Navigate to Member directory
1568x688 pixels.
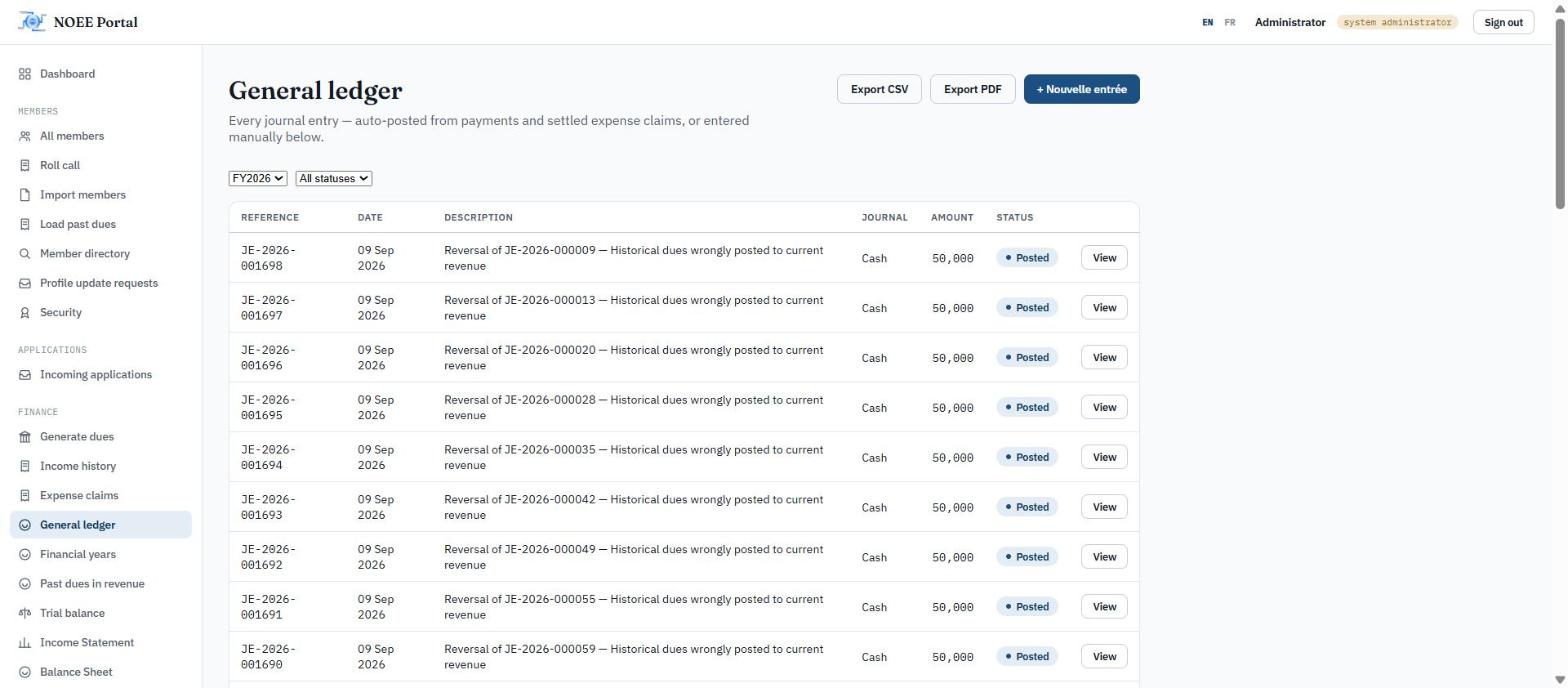(x=85, y=254)
